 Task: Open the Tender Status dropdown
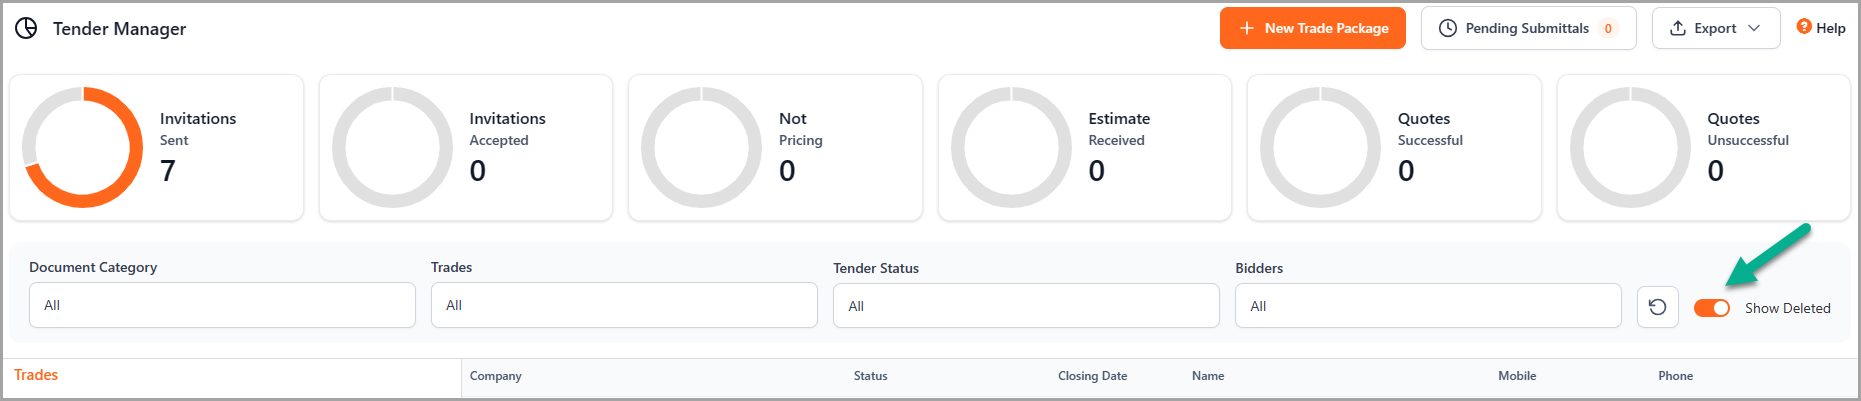1026,306
